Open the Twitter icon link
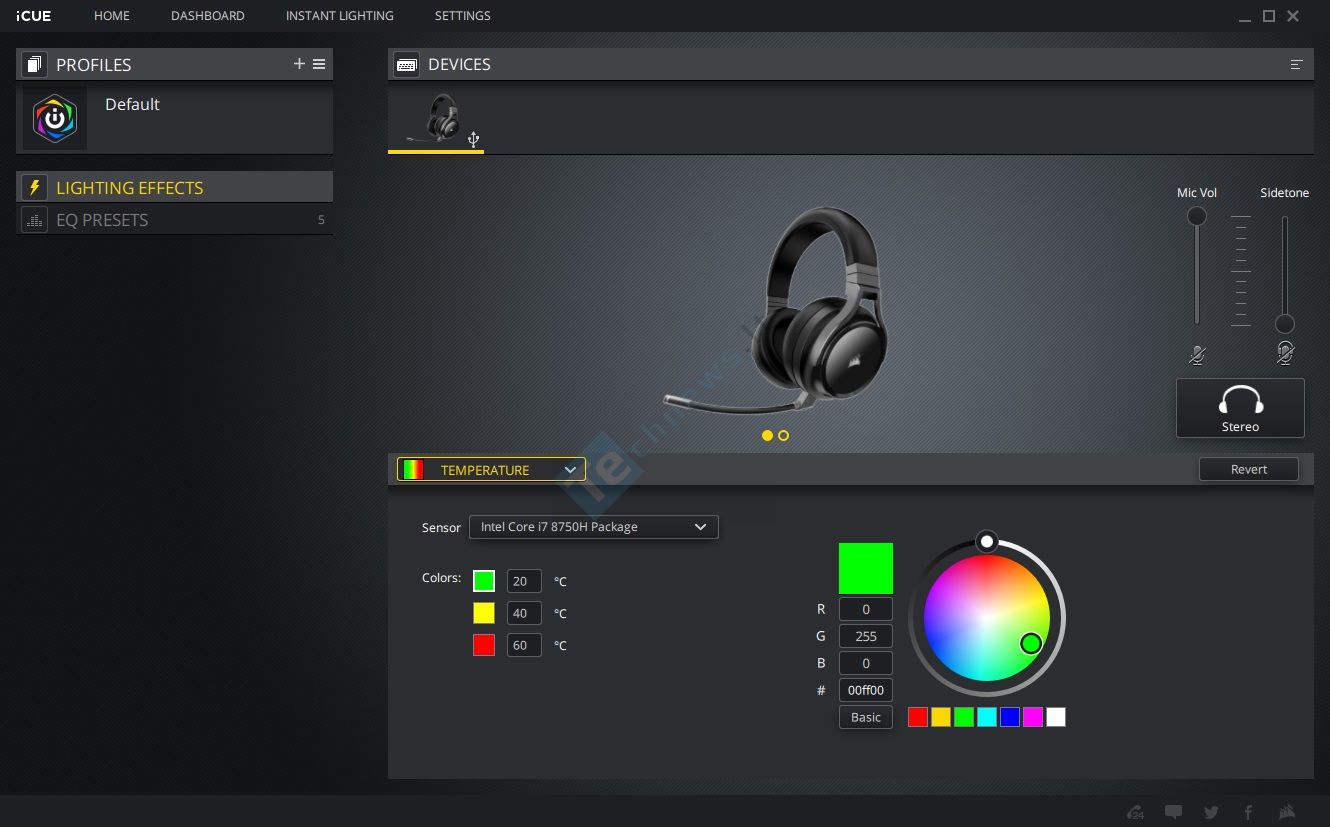This screenshot has height=827, width=1330. (x=1211, y=812)
